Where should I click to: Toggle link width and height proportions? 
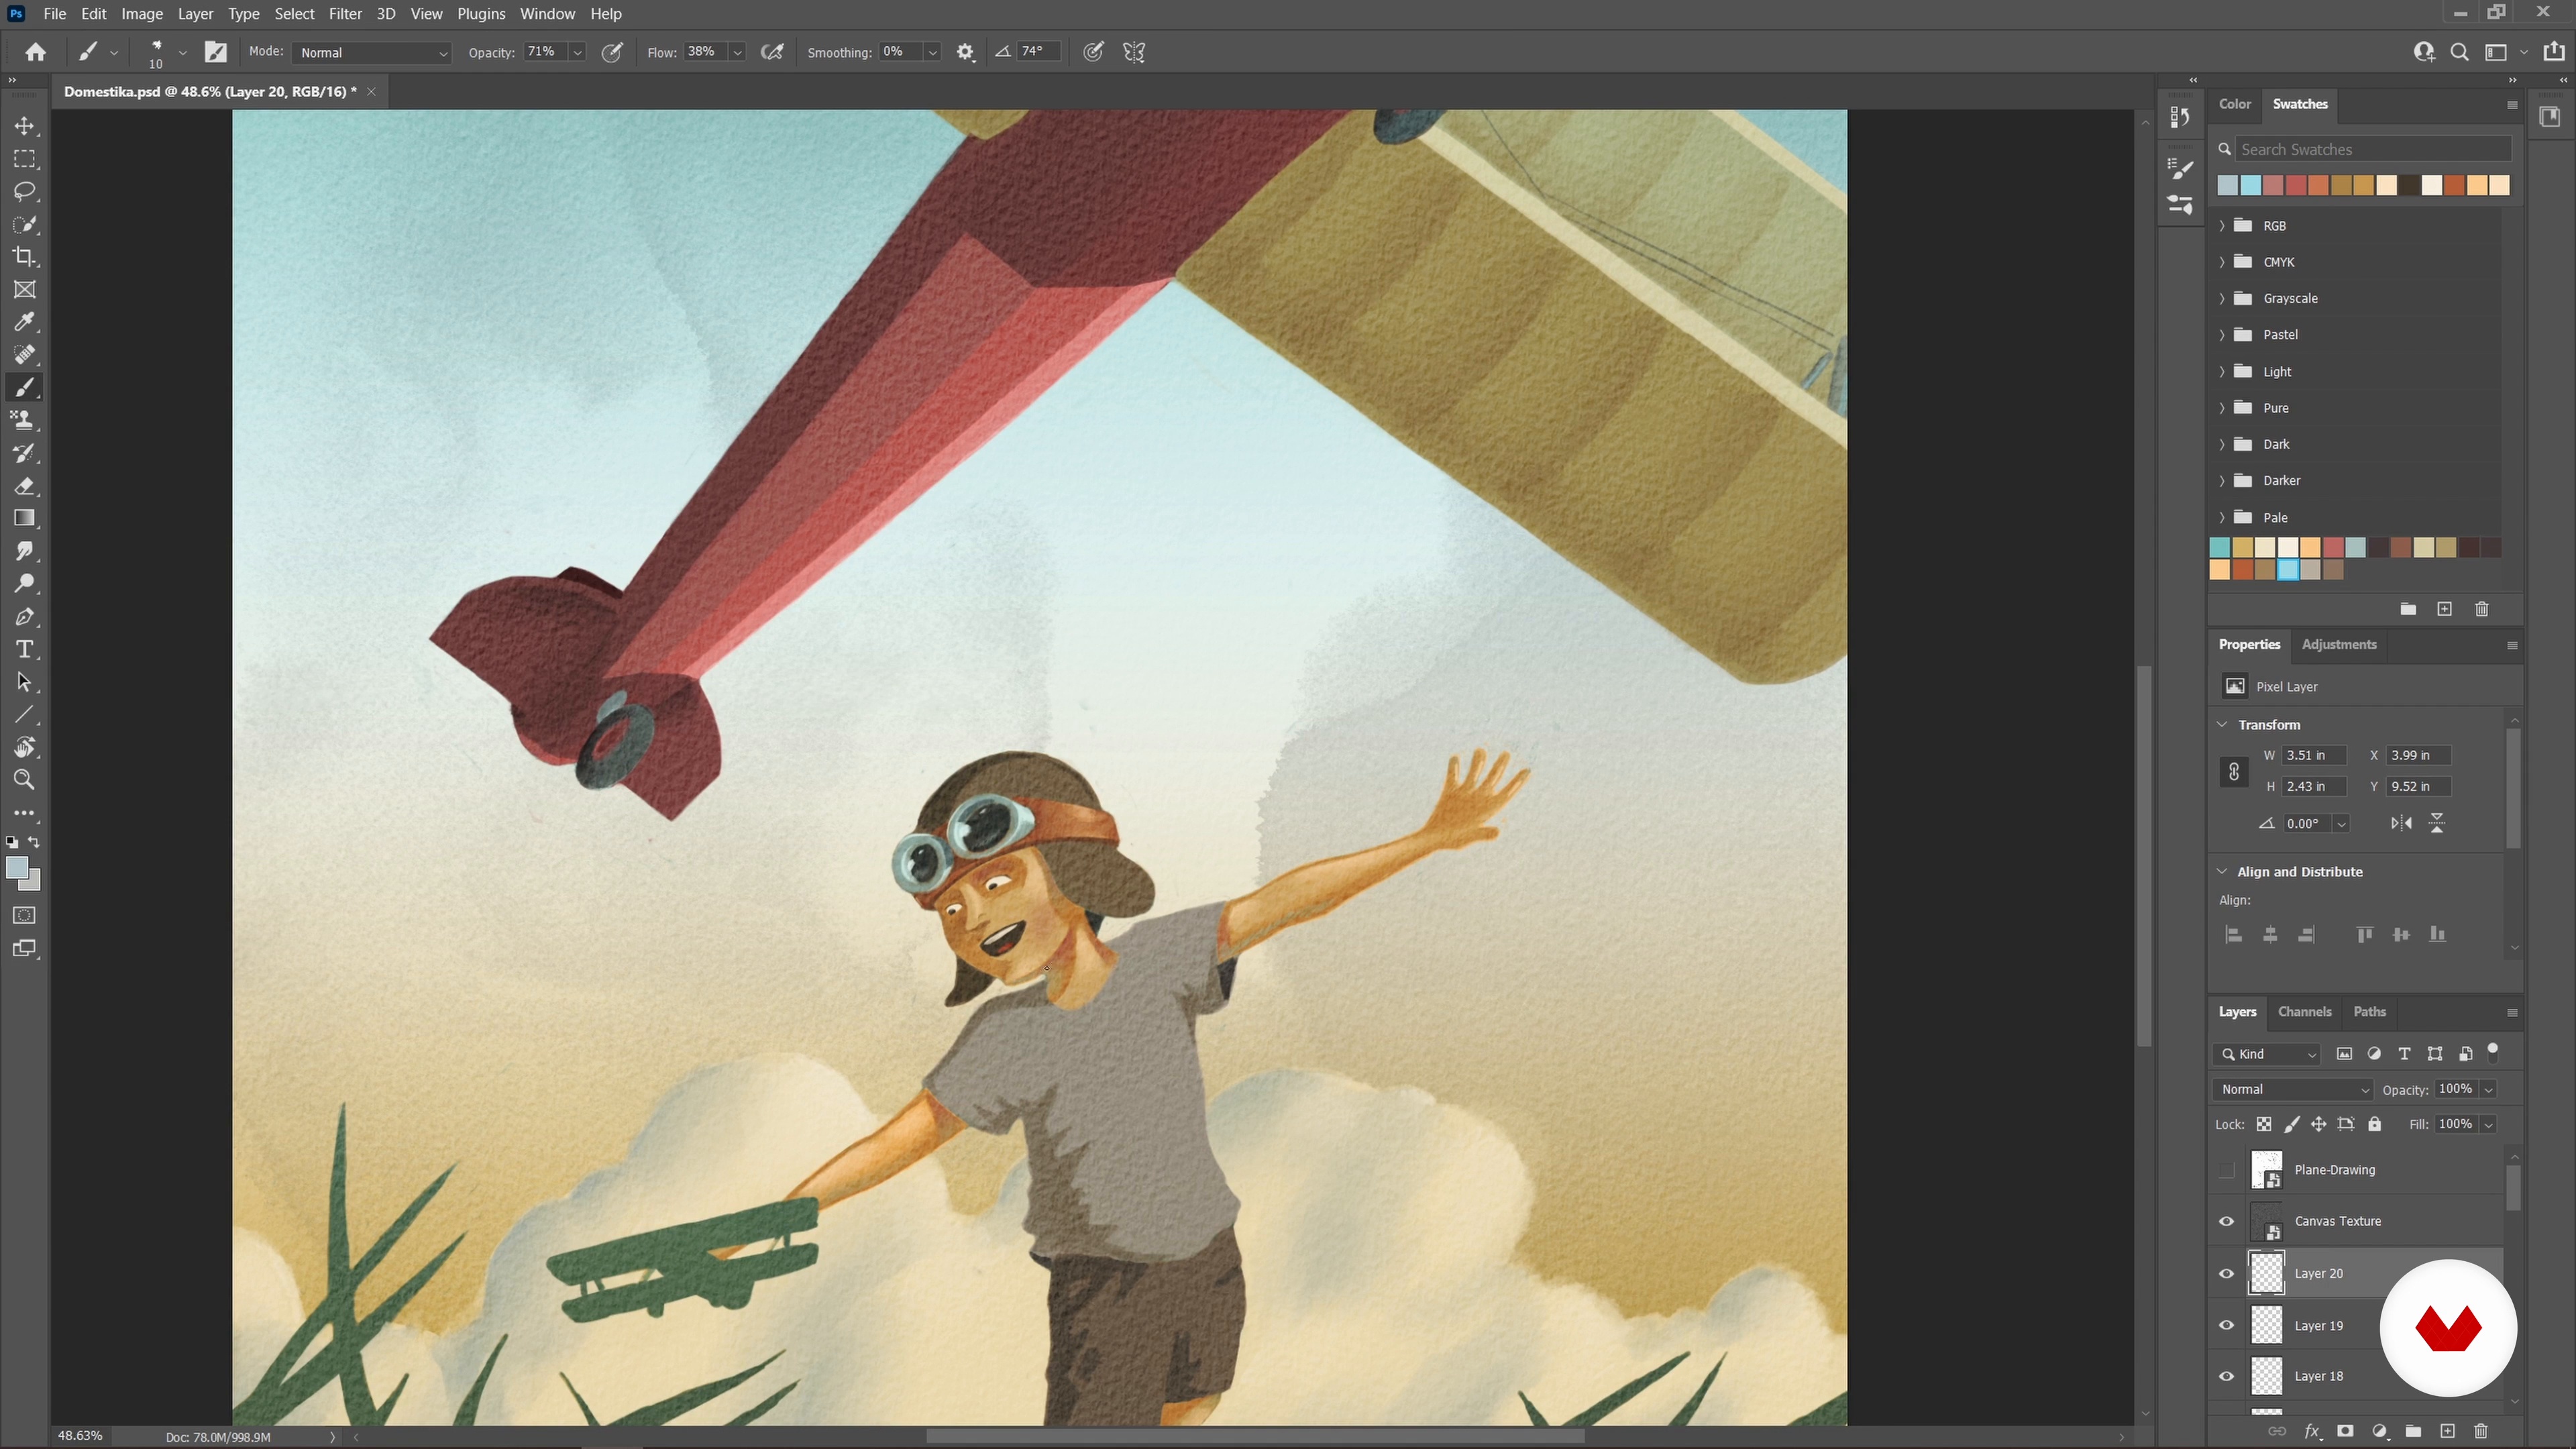click(2234, 771)
